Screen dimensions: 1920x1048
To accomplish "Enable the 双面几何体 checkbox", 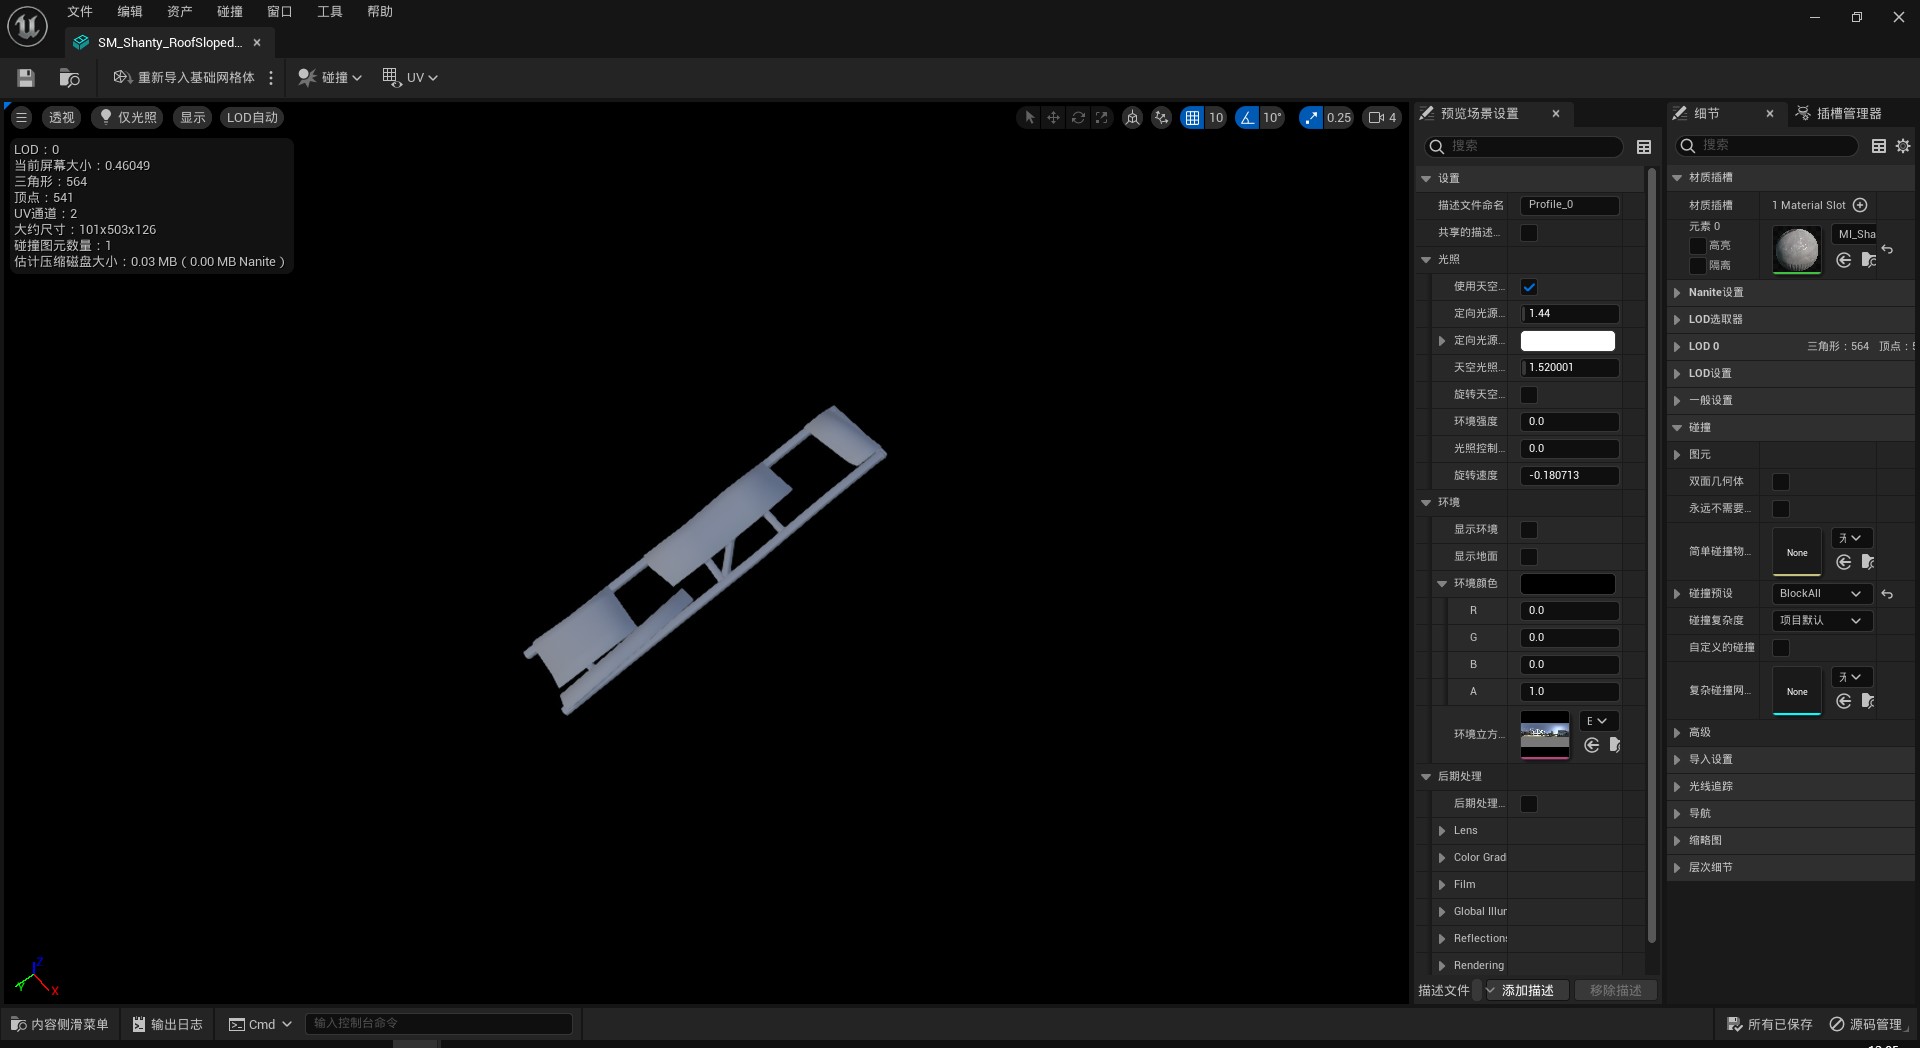I will pos(1780,482).
